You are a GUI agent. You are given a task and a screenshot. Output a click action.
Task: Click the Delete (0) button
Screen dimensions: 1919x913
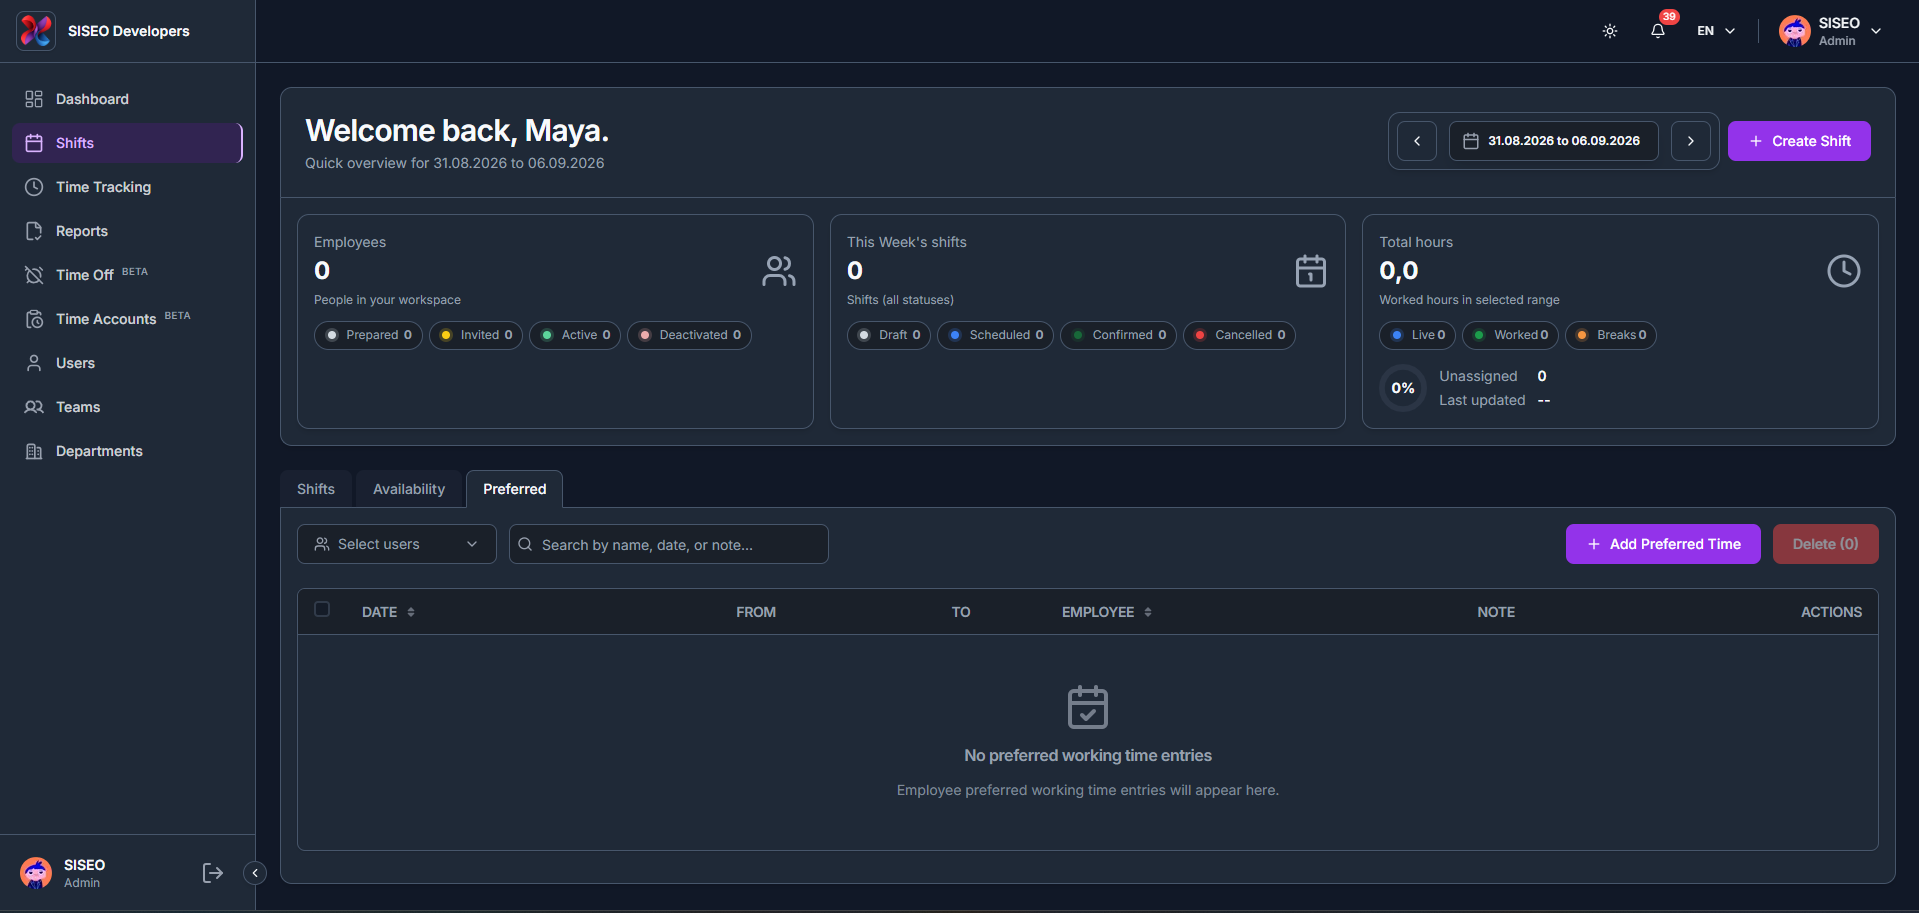tap(1826, 544)
